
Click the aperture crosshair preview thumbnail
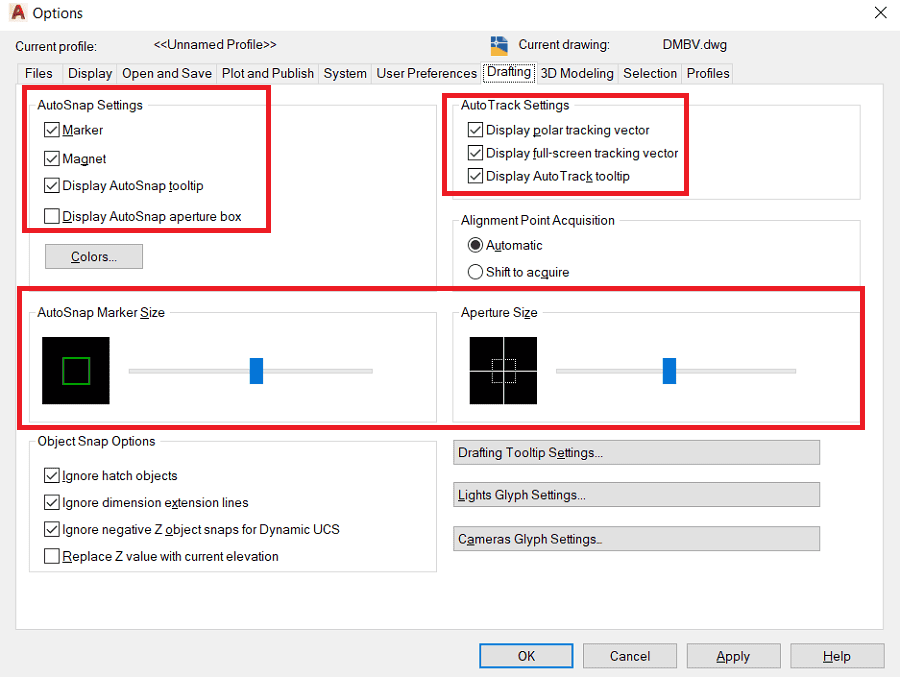pos(503,370)
